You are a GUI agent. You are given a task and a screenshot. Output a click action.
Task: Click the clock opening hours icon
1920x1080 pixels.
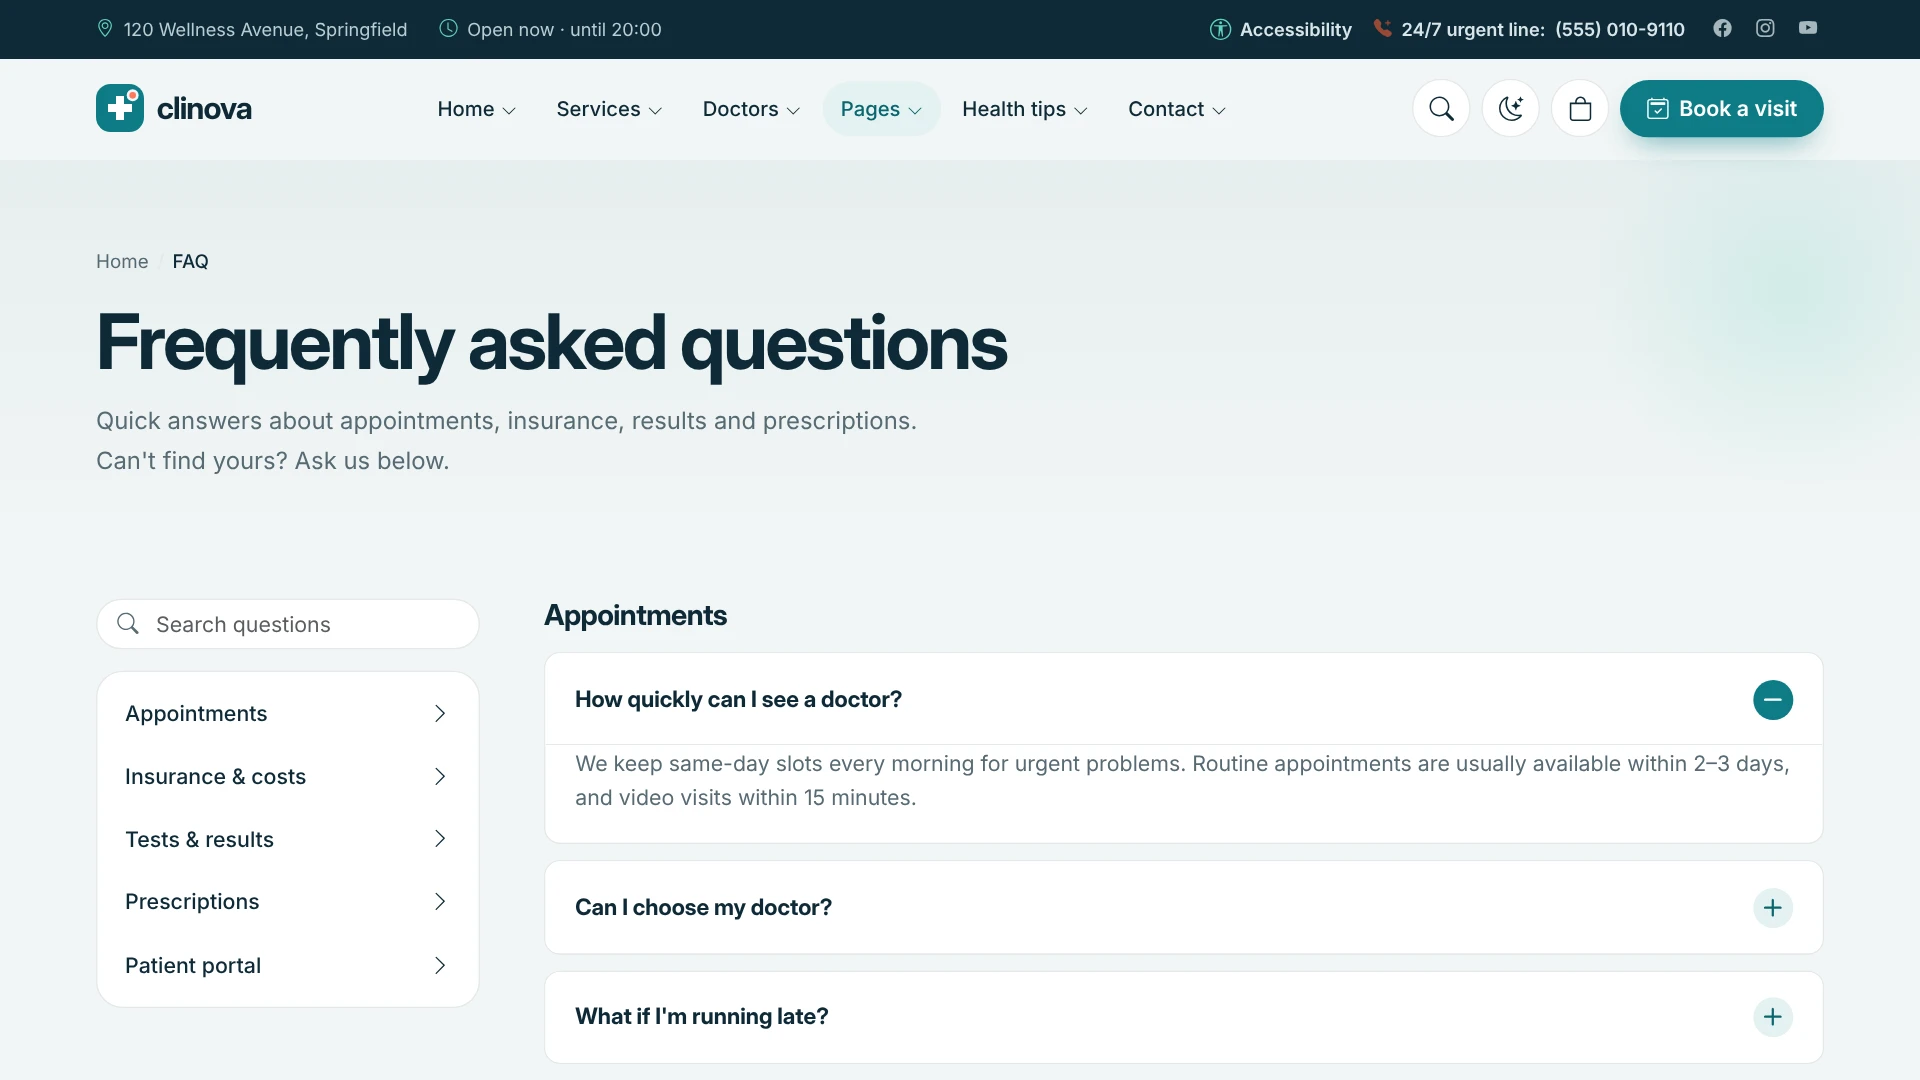[449, 28]
